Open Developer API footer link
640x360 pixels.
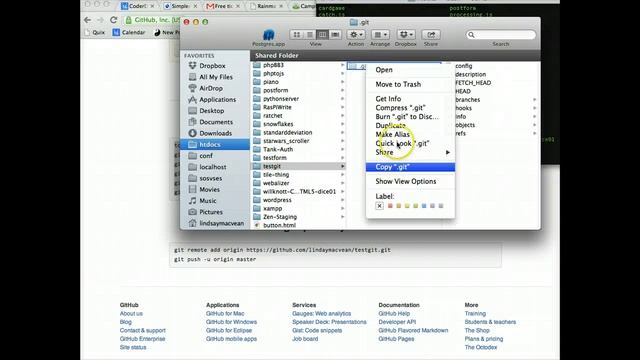point(397,322)
